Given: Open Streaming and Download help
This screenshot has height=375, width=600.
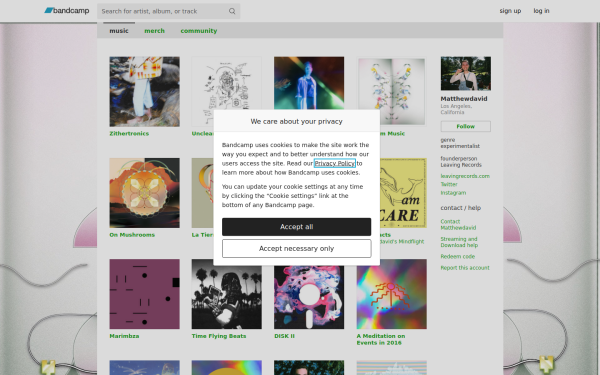Looking at the screenshot, I should click(x=459, y=242).
